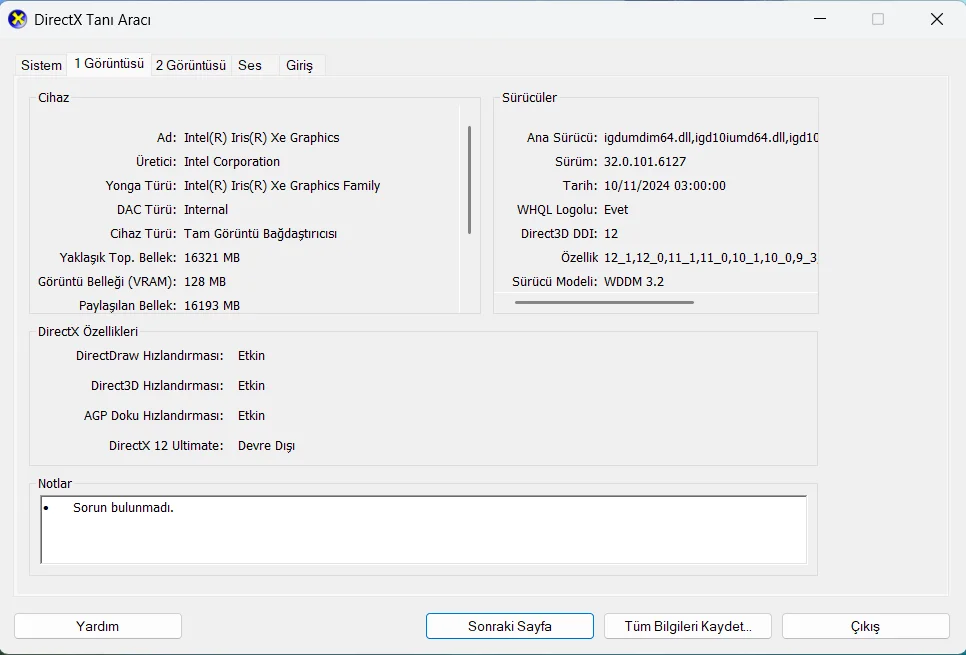Screen dimensions: 966x655
Task: Click the Intel Corporation manufacturer value
Action: (x=232, y=161)
